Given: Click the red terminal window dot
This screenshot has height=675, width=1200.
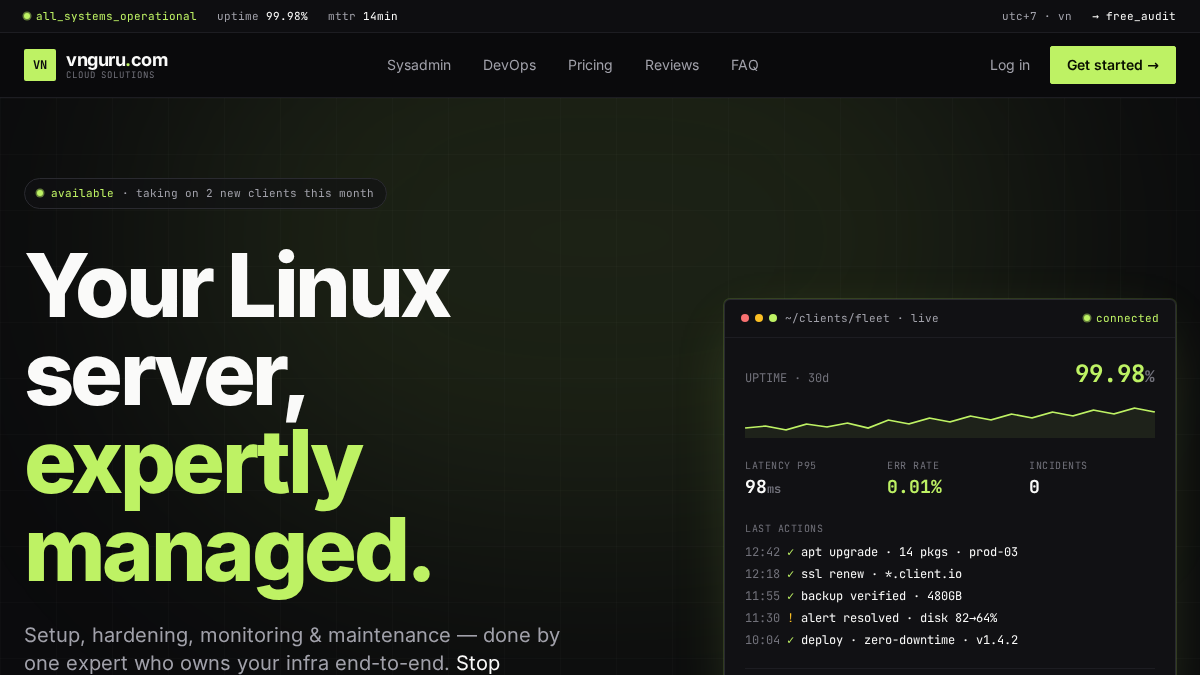Looking at the screenshot, I should coord(745,318).
